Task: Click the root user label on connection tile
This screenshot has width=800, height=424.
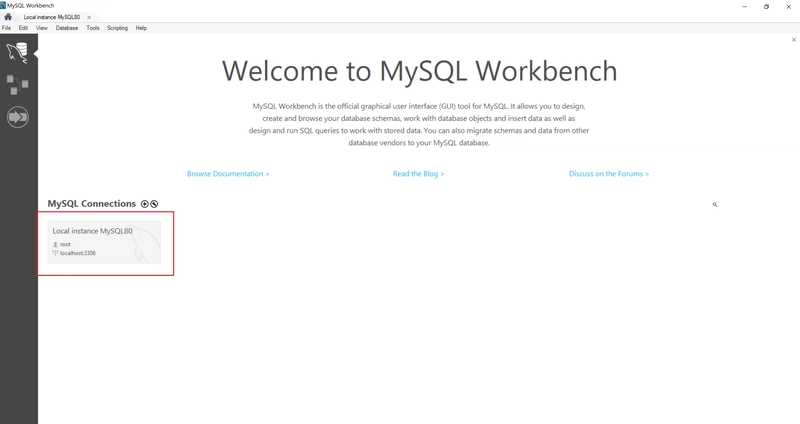Action: [x=65, y=244]
